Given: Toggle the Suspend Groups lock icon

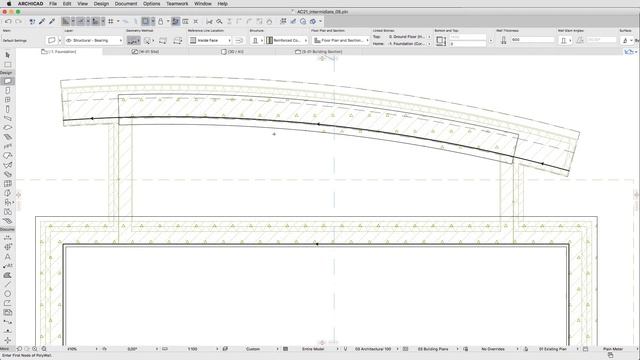Looking at the screenshot, I should point(160,21).
